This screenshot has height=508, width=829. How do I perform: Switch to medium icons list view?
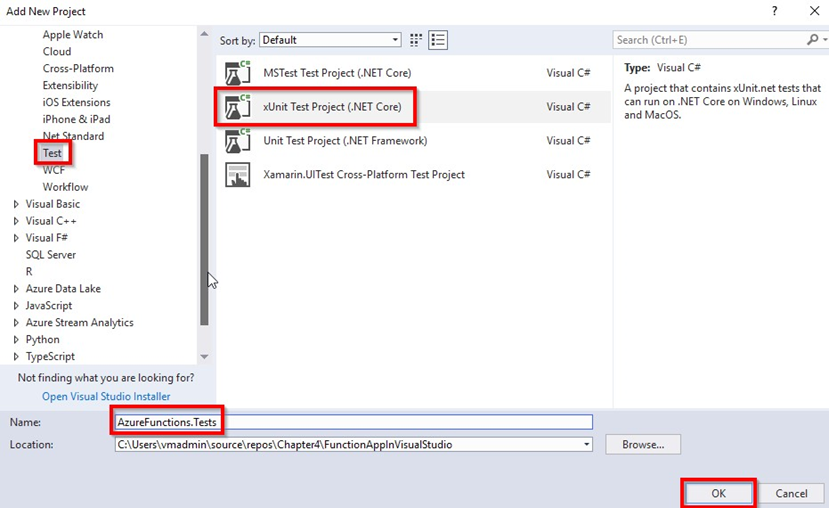pos(438,40)
